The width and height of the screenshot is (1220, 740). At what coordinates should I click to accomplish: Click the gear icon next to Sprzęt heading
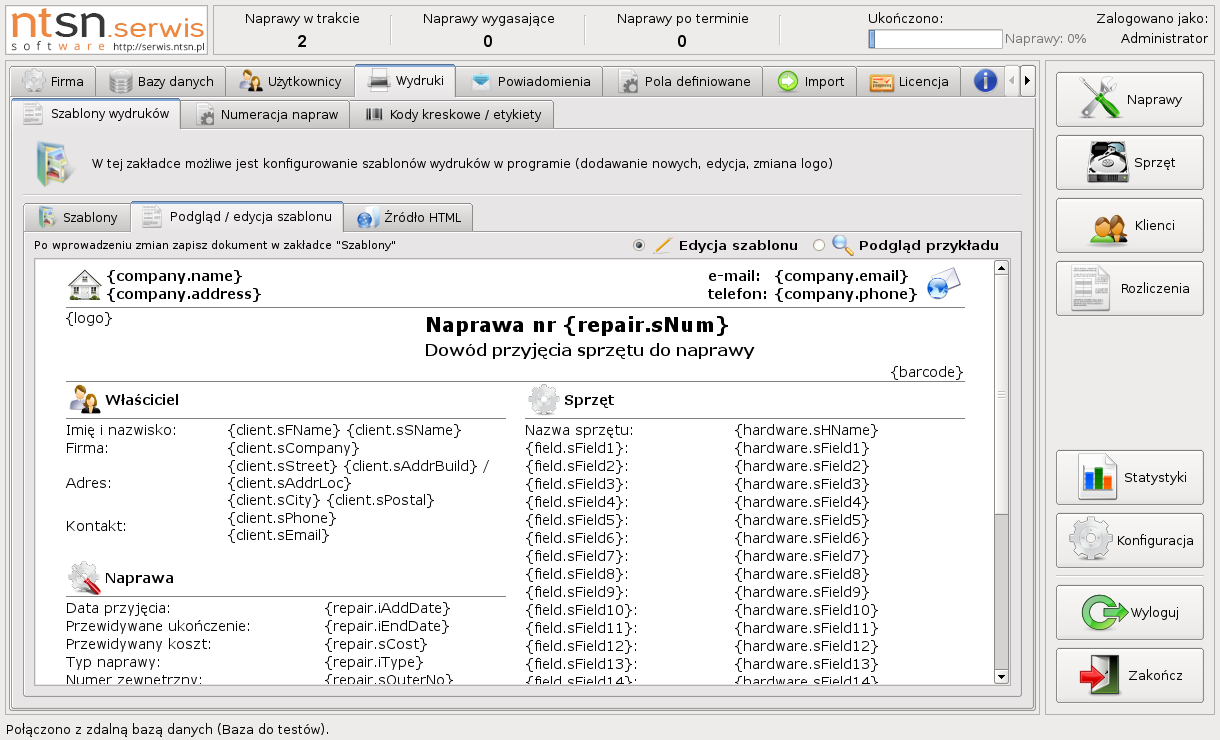542,400
